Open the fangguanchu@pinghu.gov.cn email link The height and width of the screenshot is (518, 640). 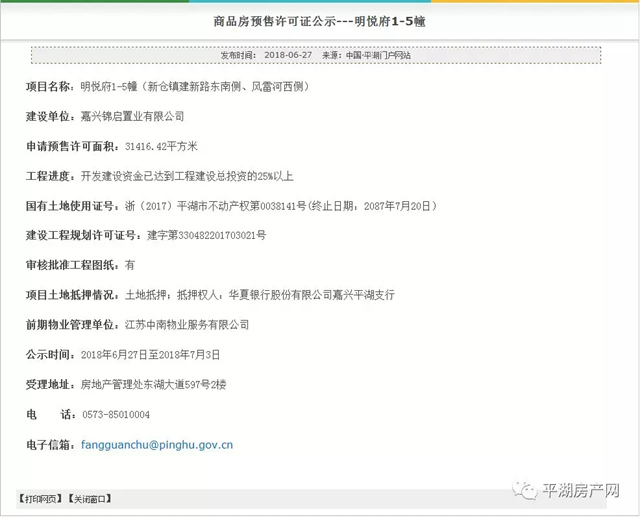point(157,444)
